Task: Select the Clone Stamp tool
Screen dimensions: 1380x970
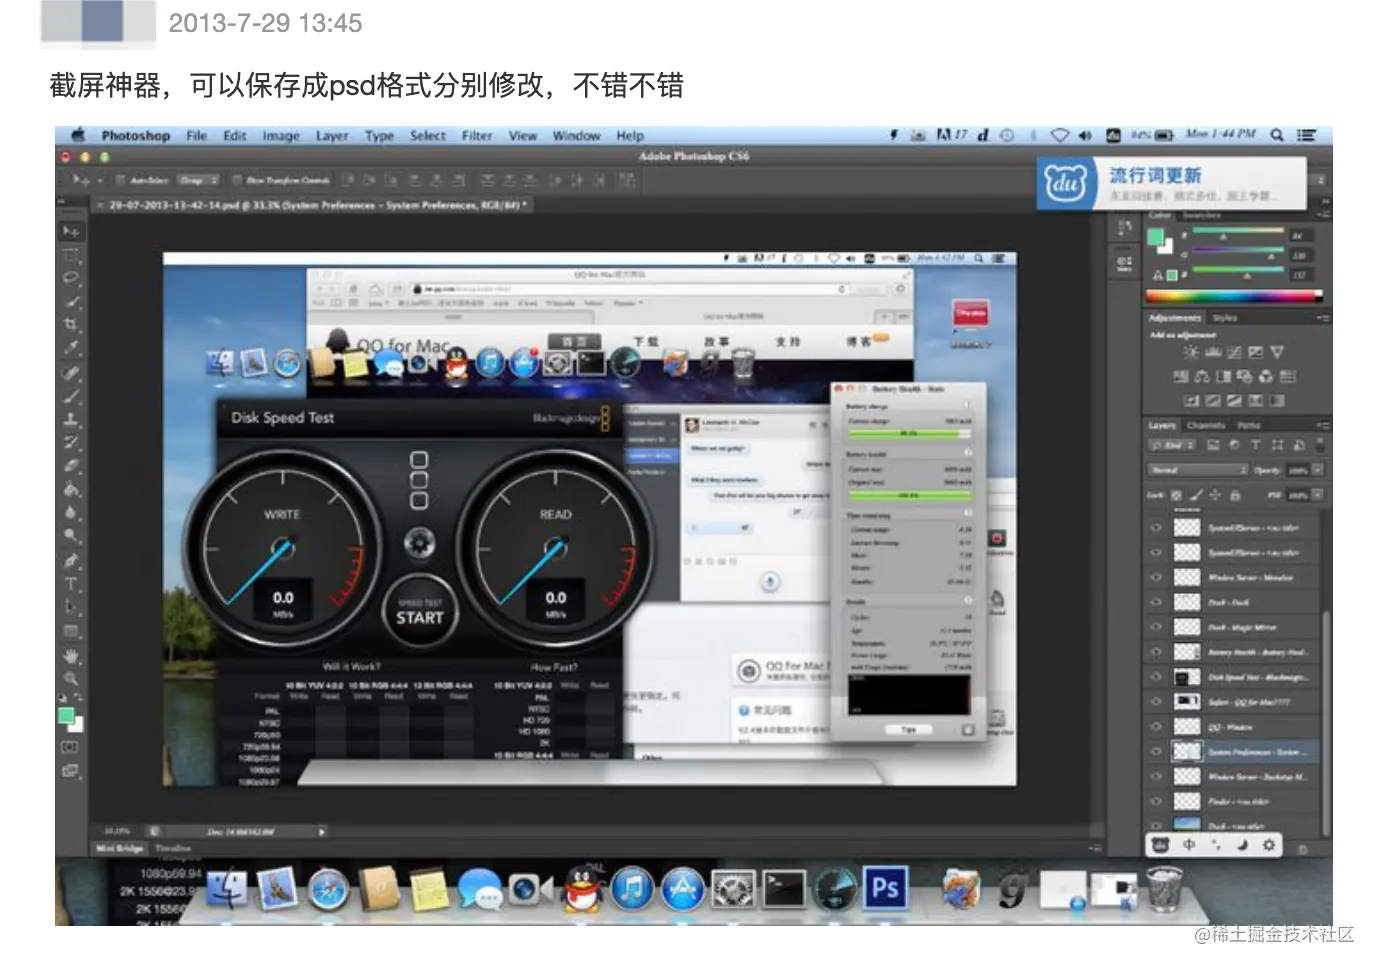Action: click(x=71, y=418)
